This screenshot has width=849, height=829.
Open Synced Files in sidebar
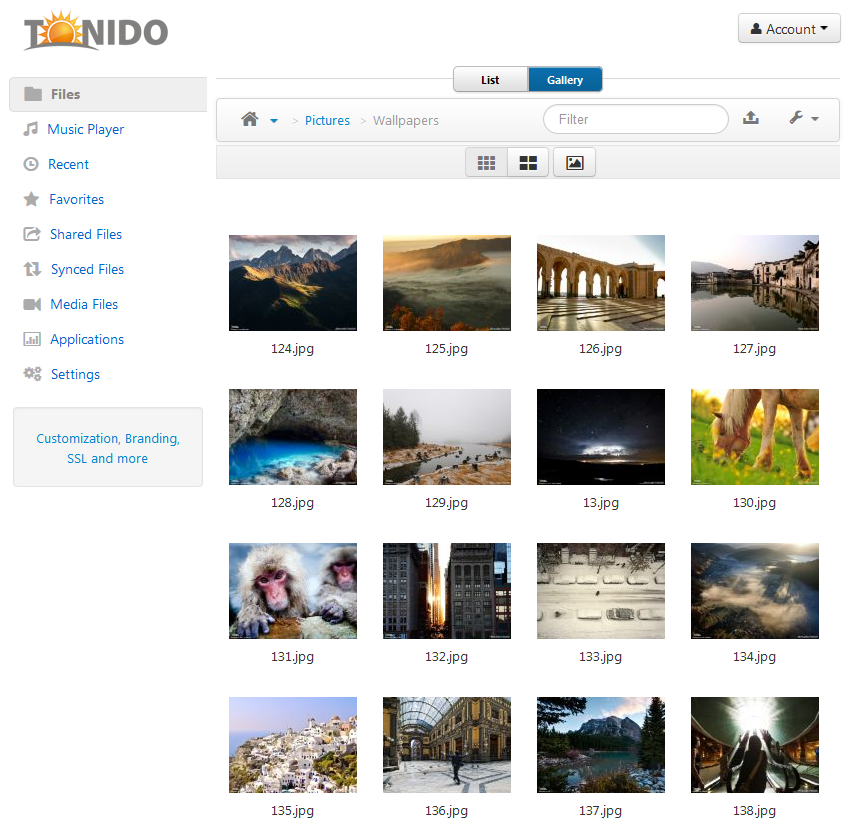[87, 269]
